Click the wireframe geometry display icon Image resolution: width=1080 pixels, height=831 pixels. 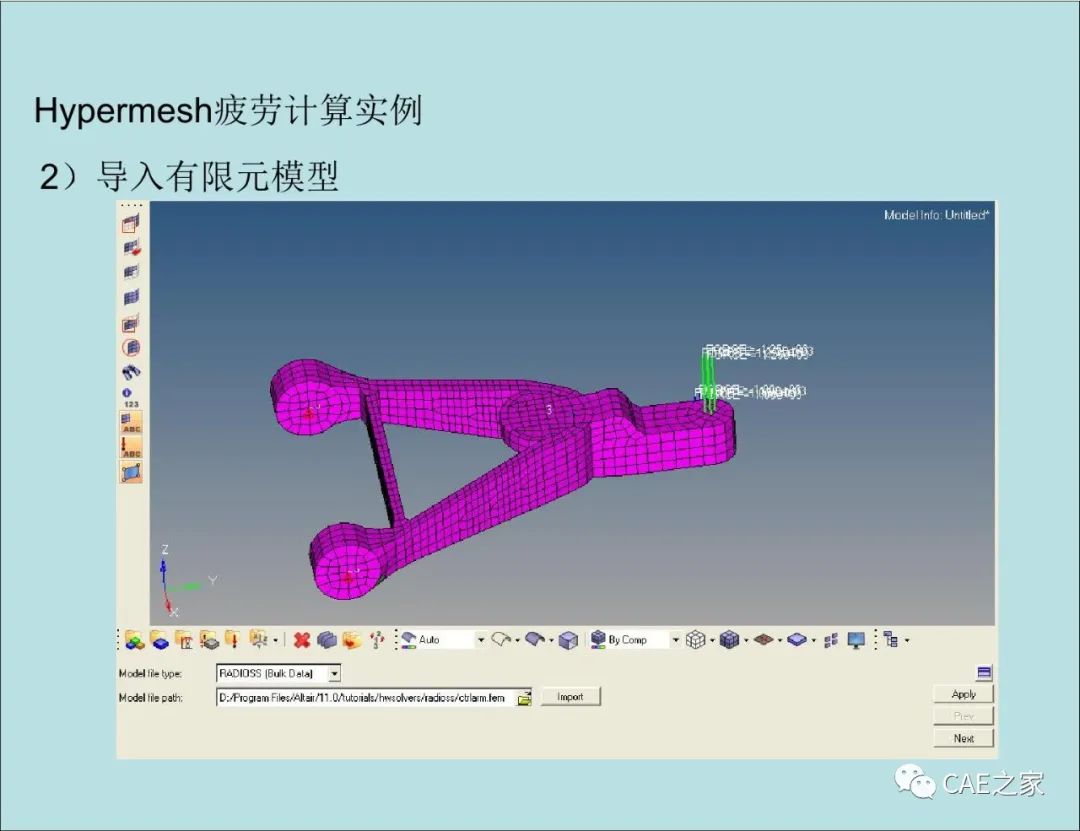click(x=501, y=639)
